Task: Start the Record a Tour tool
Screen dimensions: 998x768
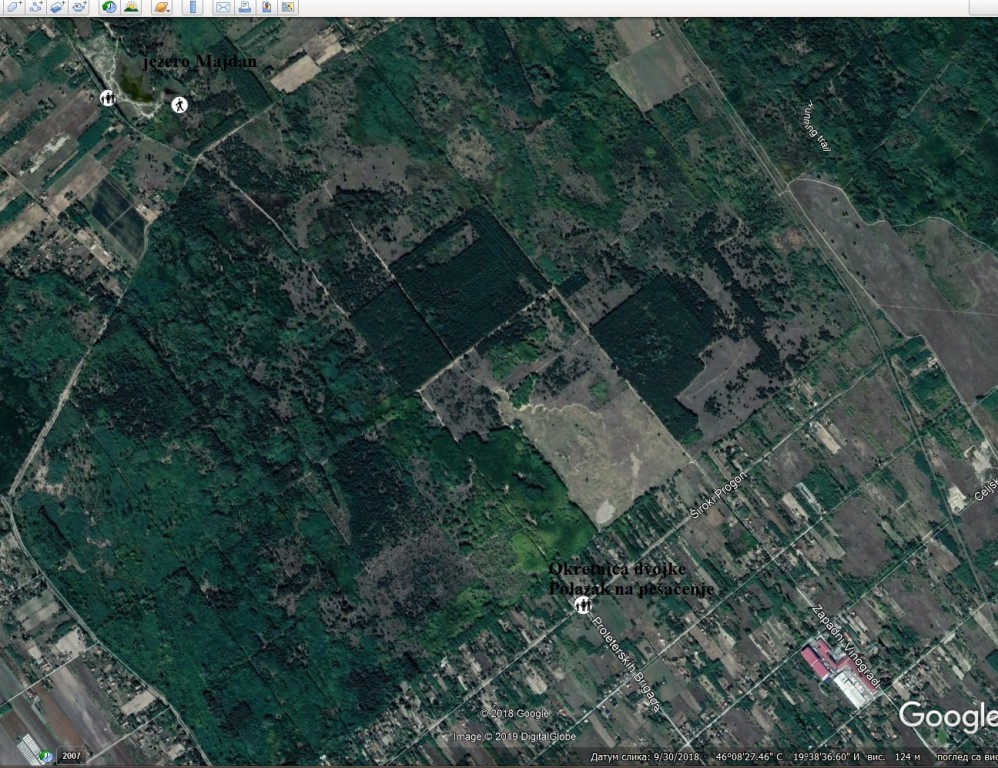Action: tap(80, 7)
